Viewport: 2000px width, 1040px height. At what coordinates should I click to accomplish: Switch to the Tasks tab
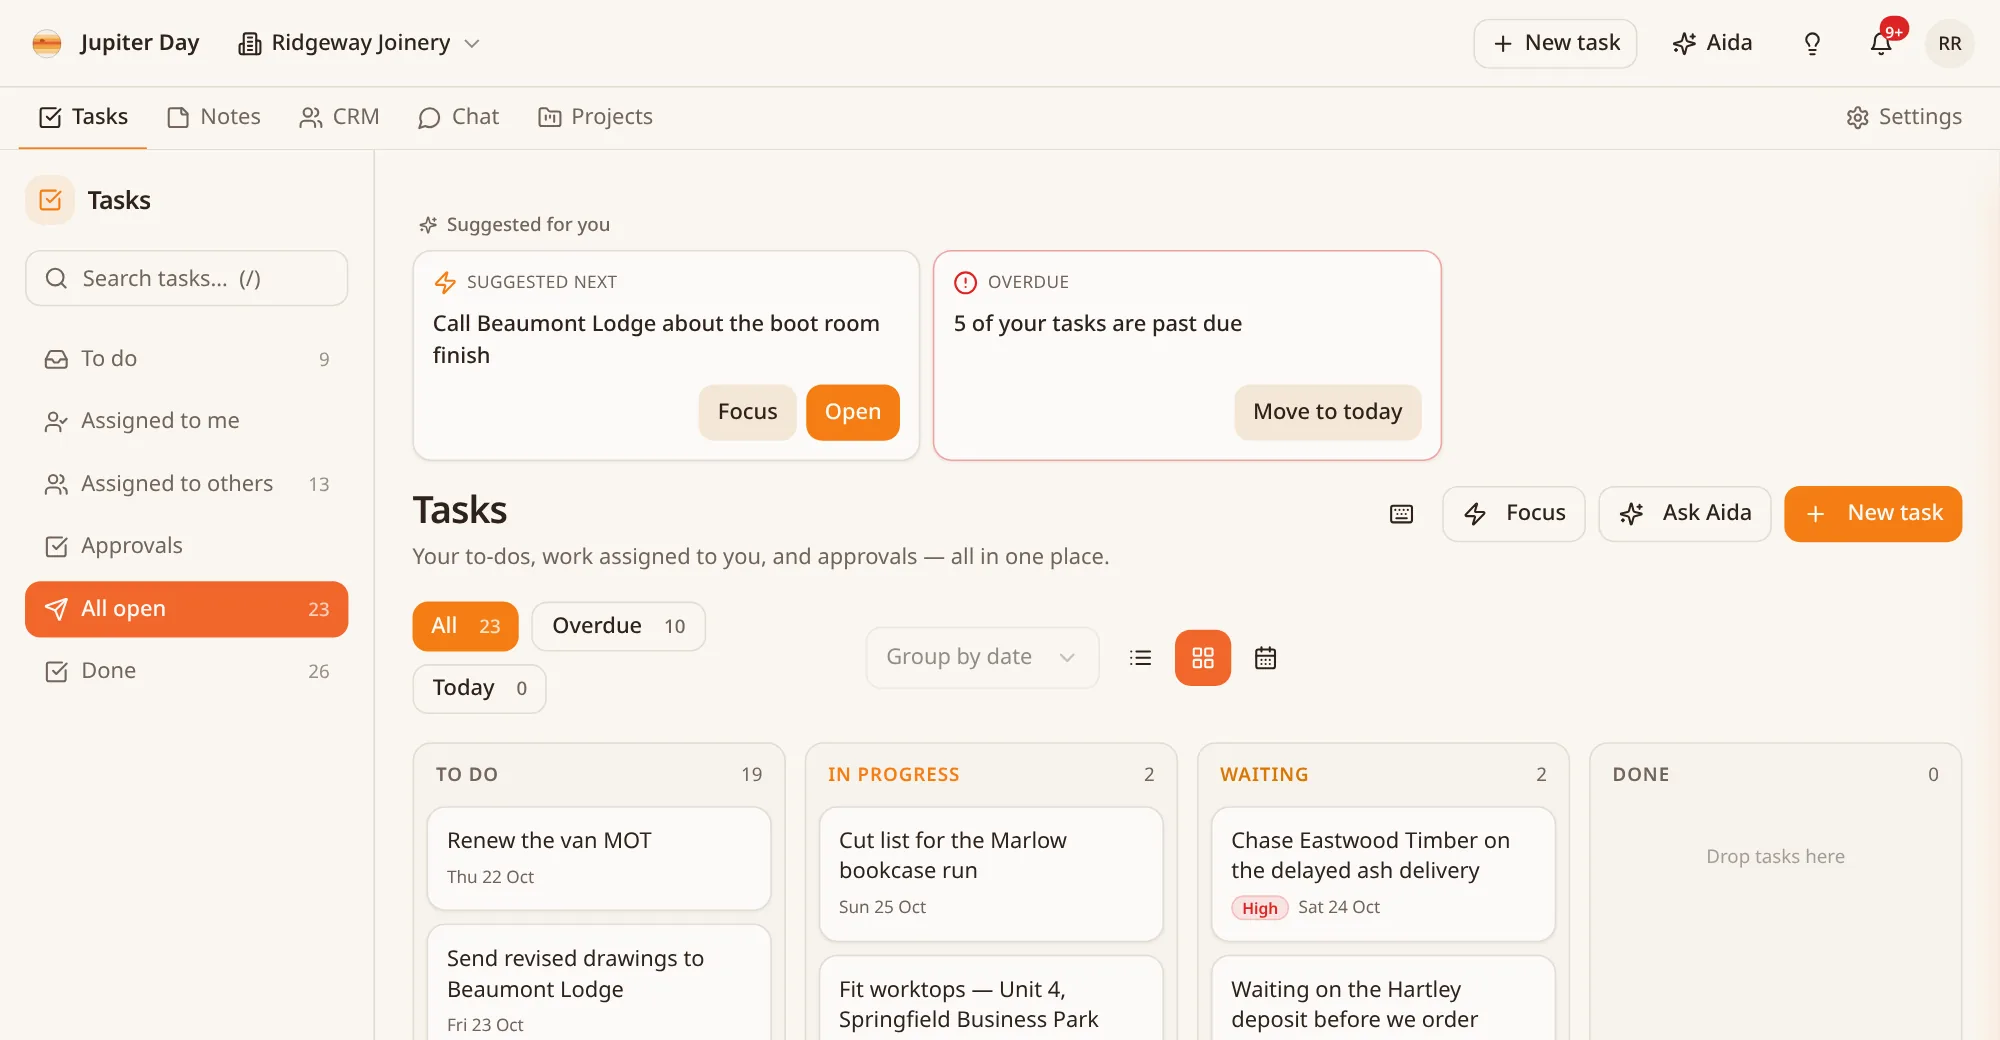[83, 117]
